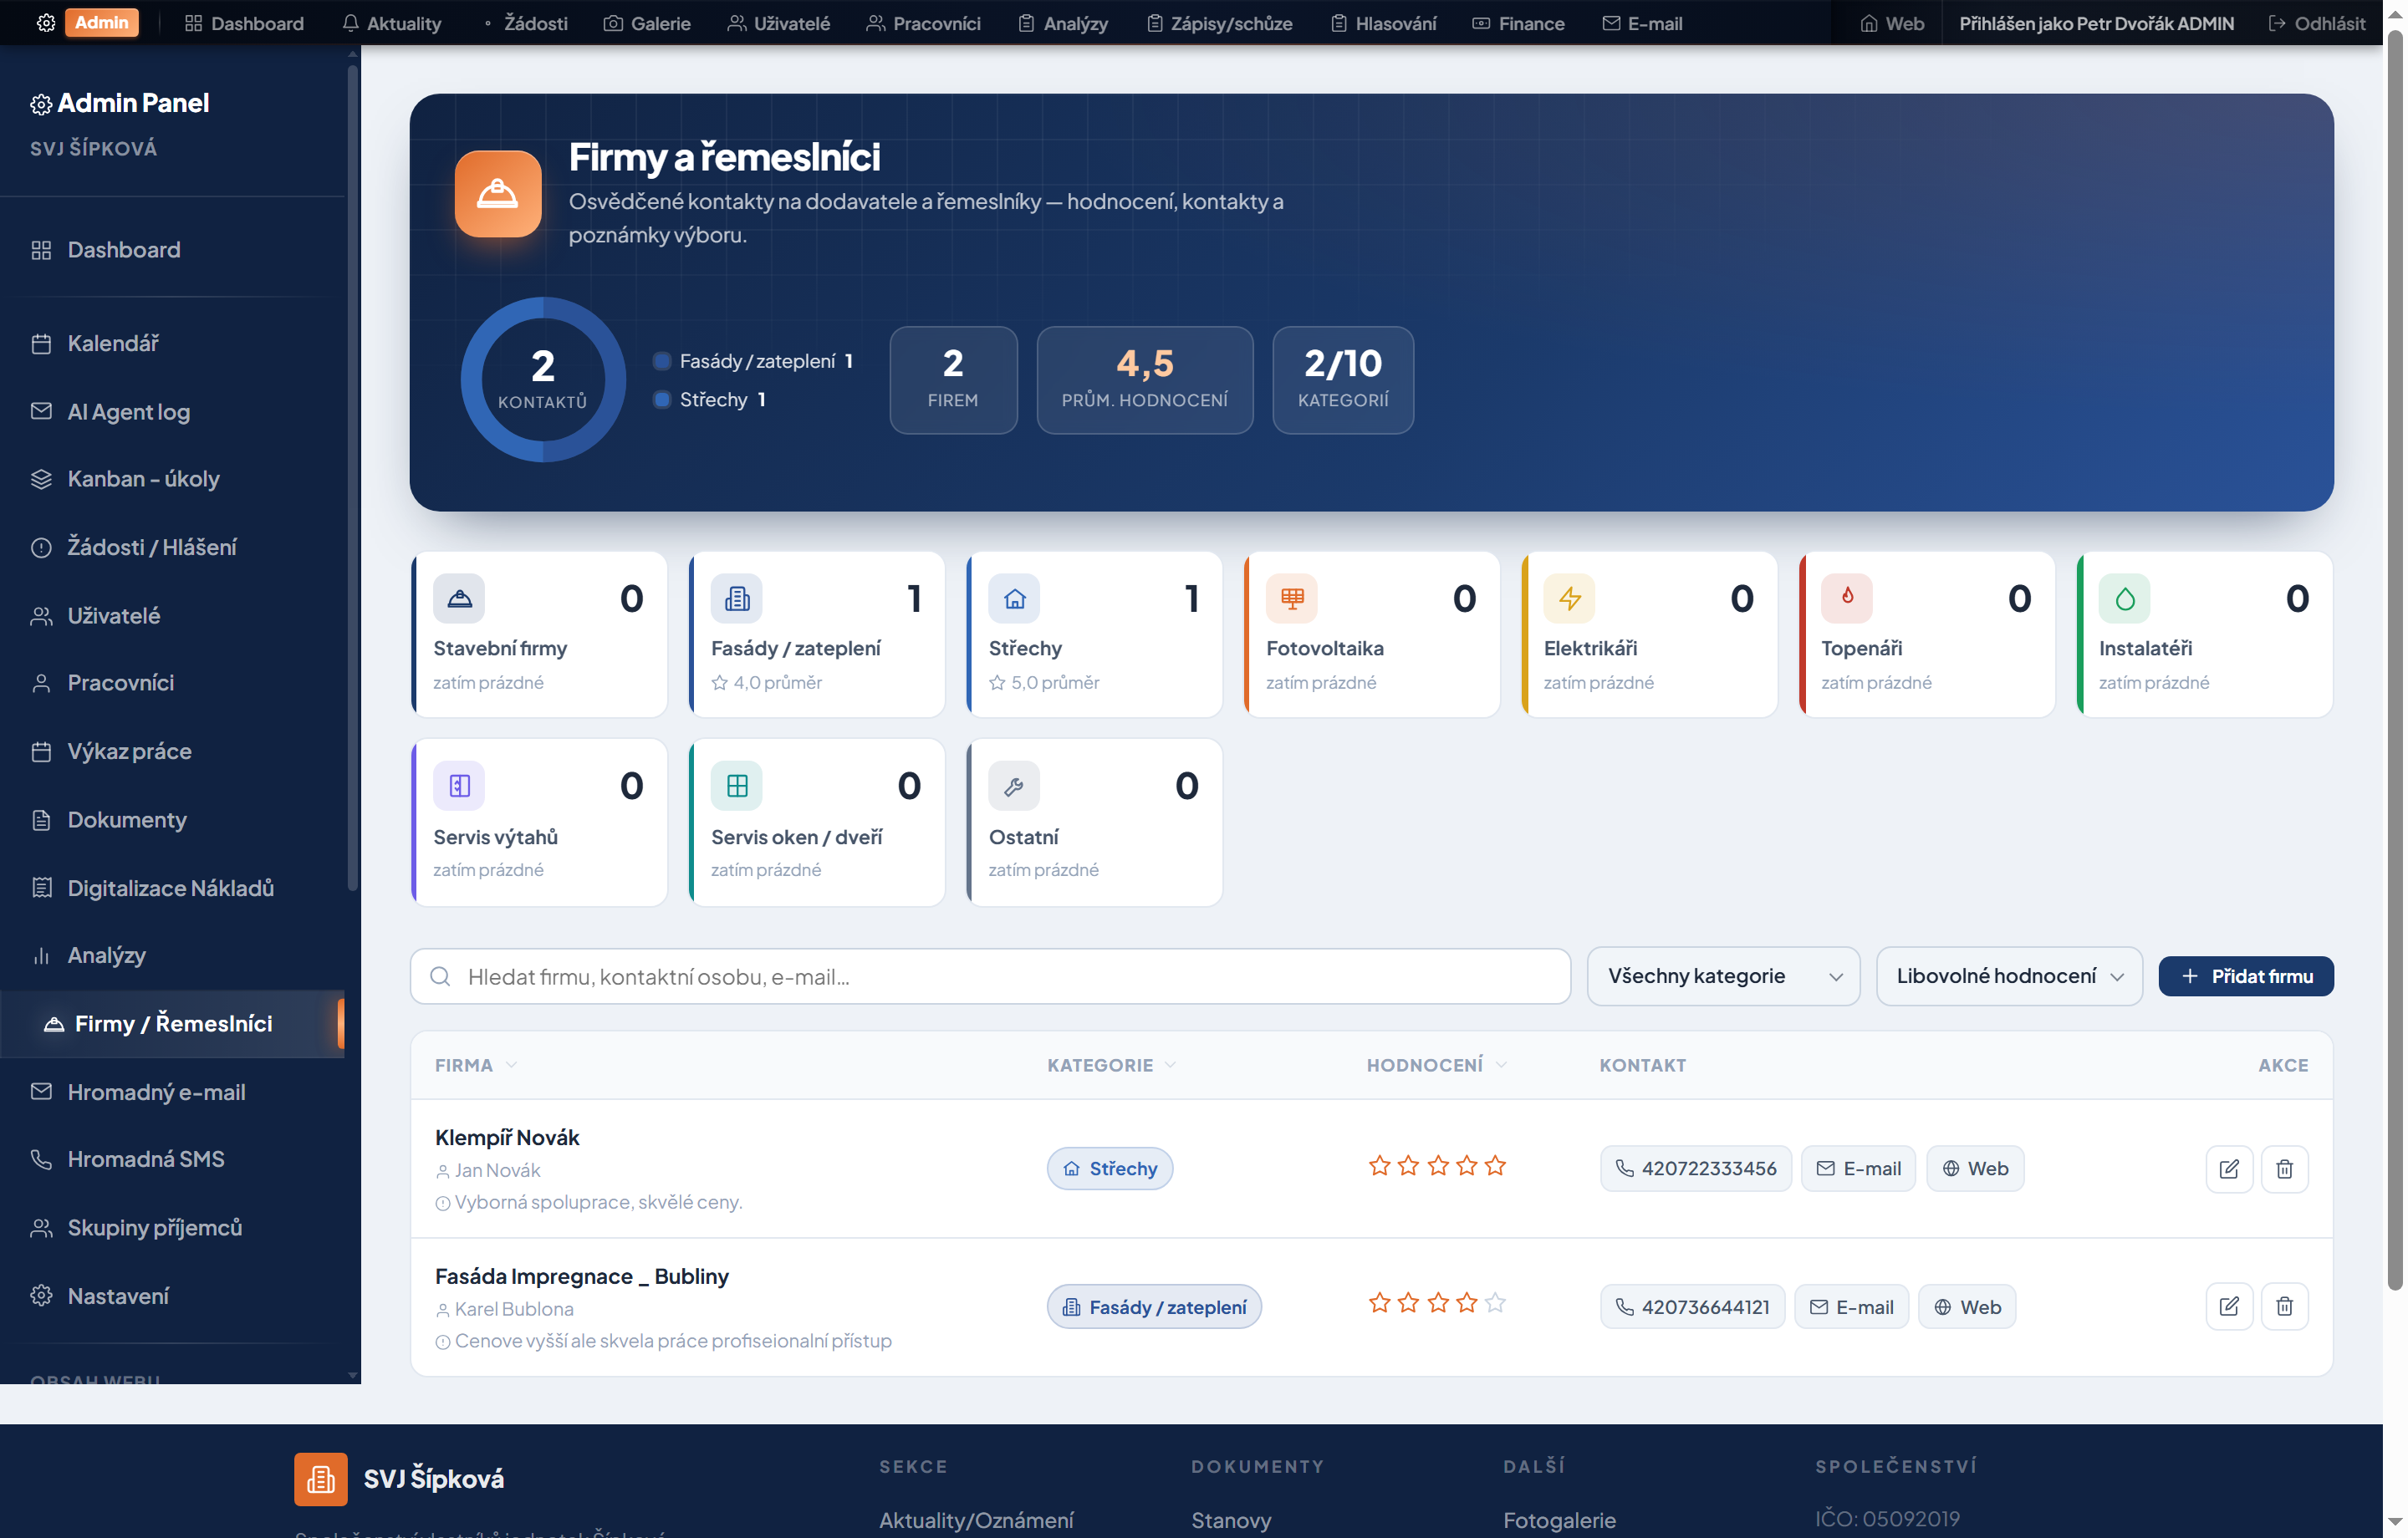Focus the Hledat firmu search field
The width and height of the screenshot is (2408, 1538).
[990, 976]
